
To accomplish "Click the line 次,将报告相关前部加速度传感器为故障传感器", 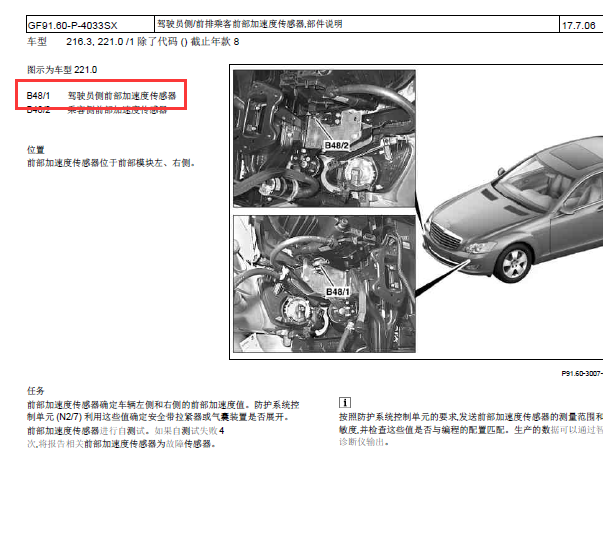I will (121, 444).
